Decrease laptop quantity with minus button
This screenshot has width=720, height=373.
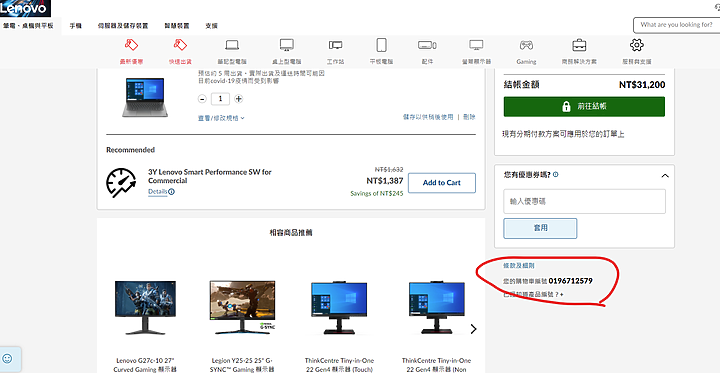point(202,99)
